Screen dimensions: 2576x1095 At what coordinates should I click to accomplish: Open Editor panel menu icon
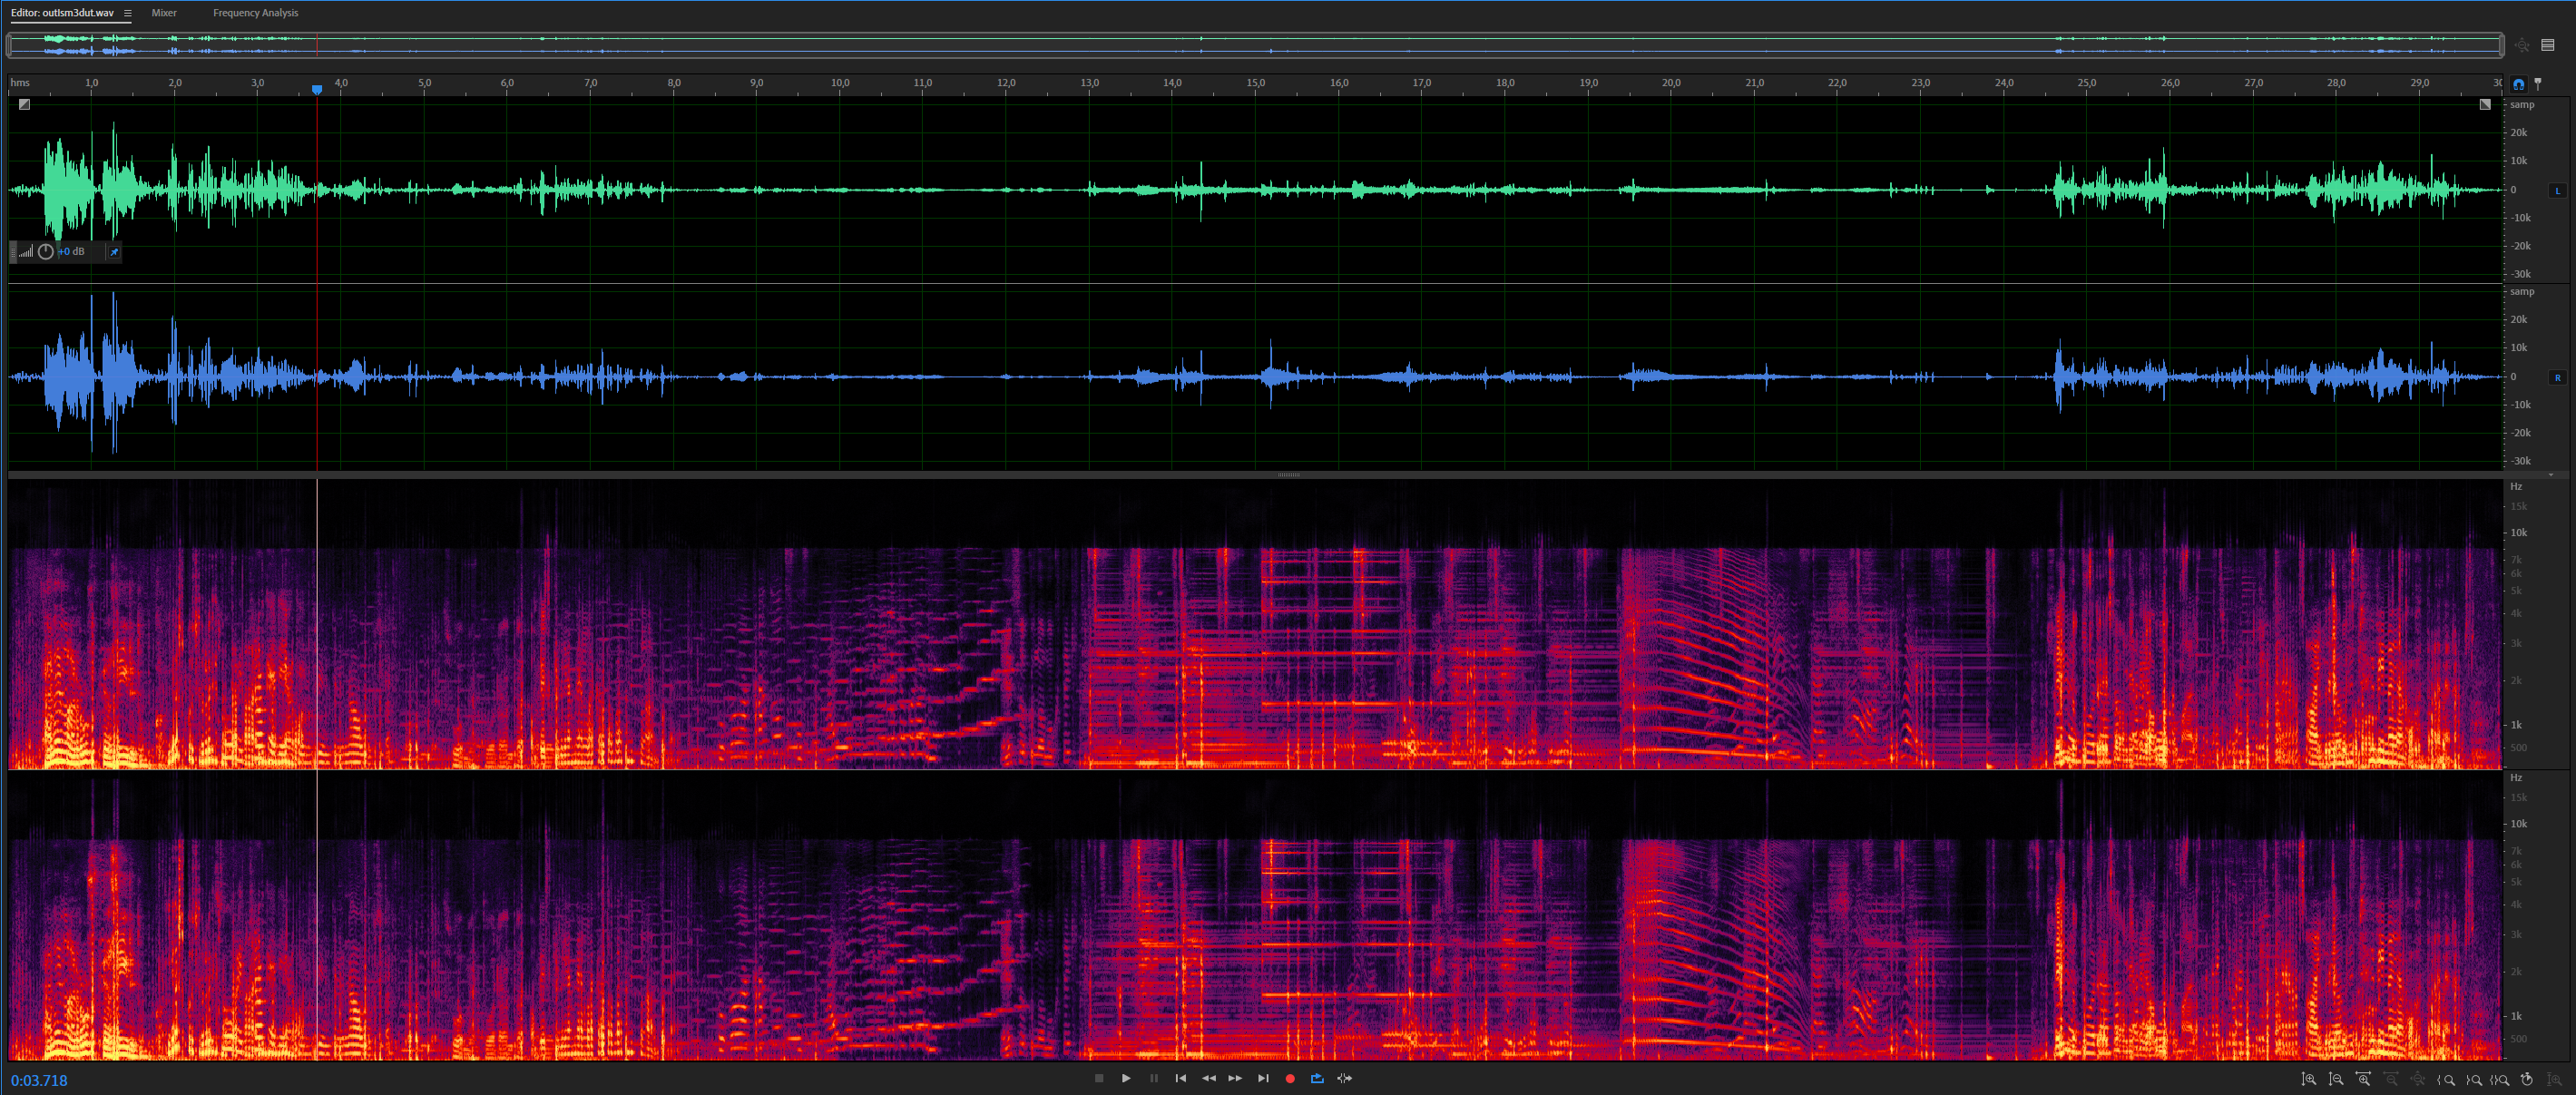128,13
